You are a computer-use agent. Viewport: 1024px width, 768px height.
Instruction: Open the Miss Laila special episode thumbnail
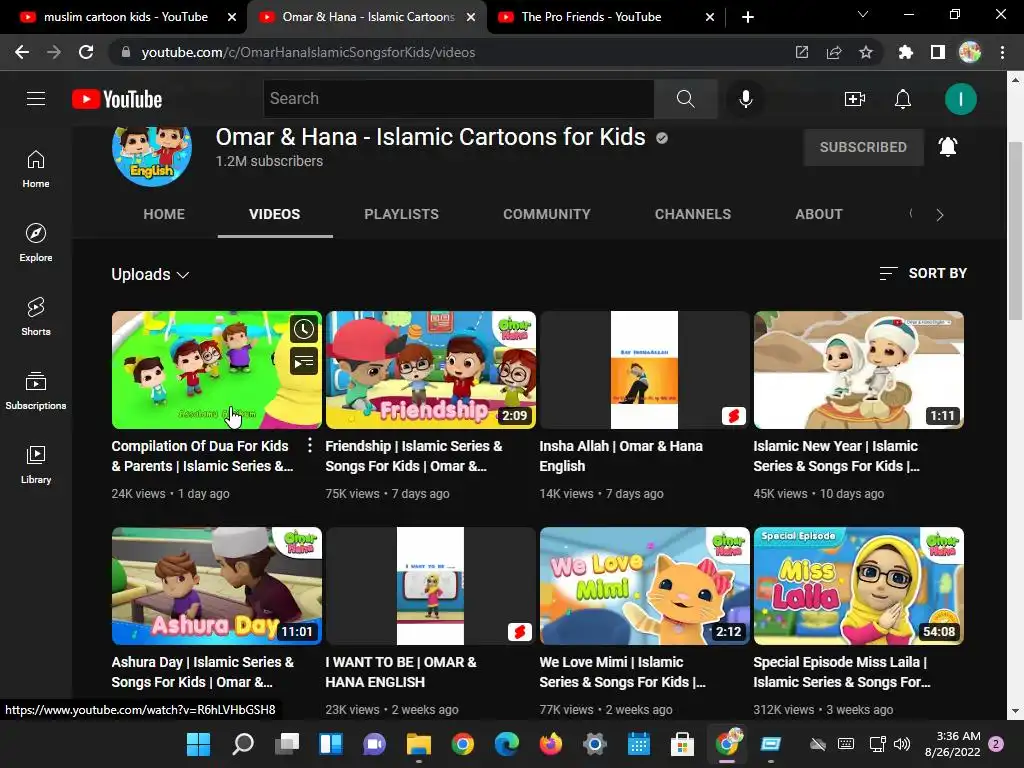(858, 586)
